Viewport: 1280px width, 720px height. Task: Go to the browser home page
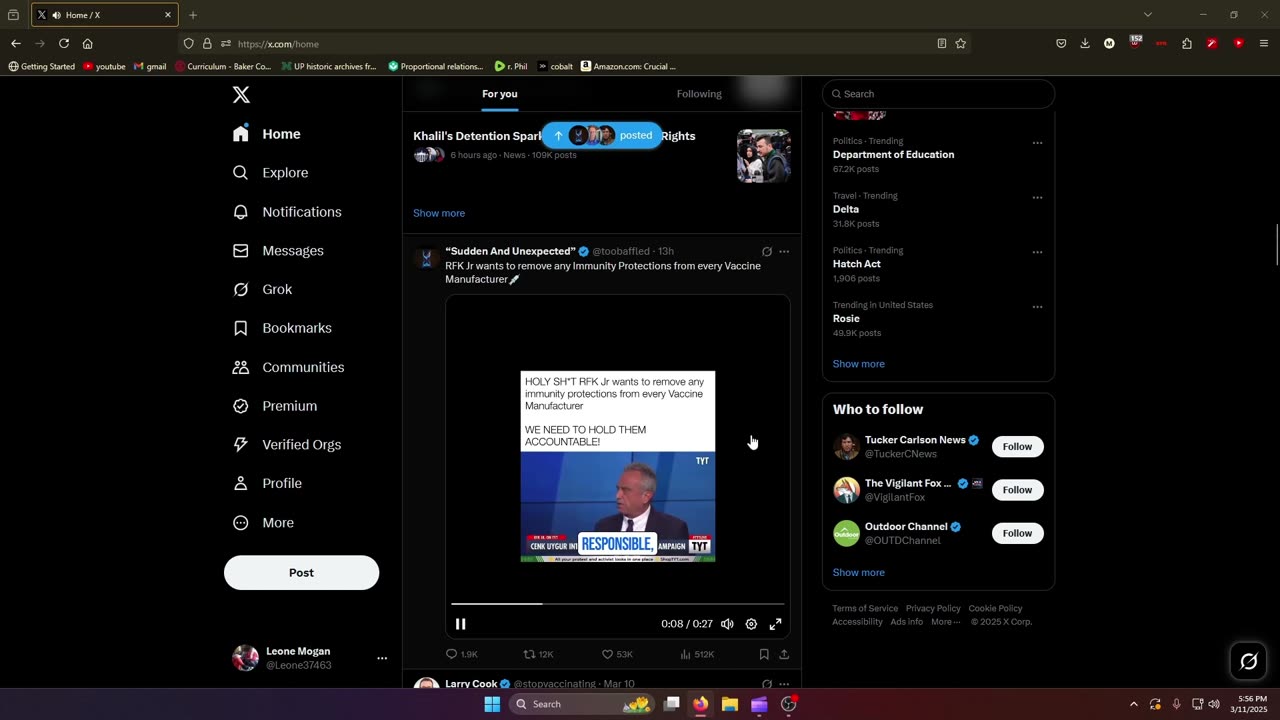88,43
